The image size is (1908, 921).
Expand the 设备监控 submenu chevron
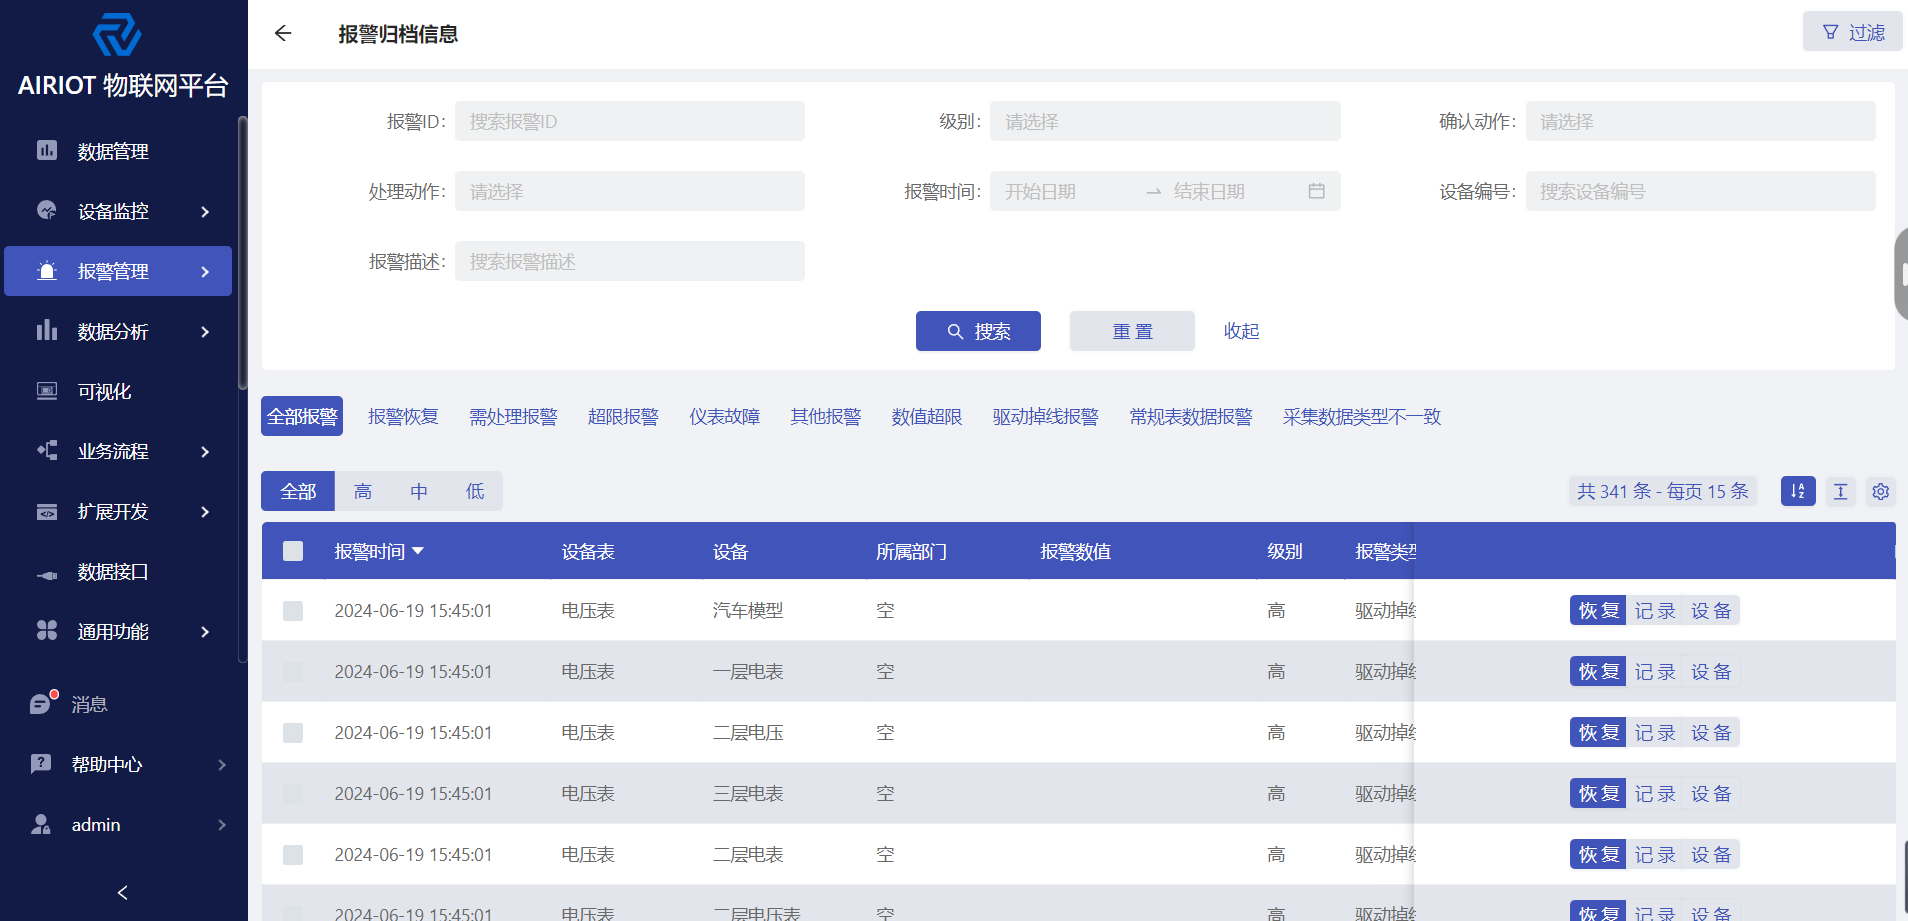205,211
